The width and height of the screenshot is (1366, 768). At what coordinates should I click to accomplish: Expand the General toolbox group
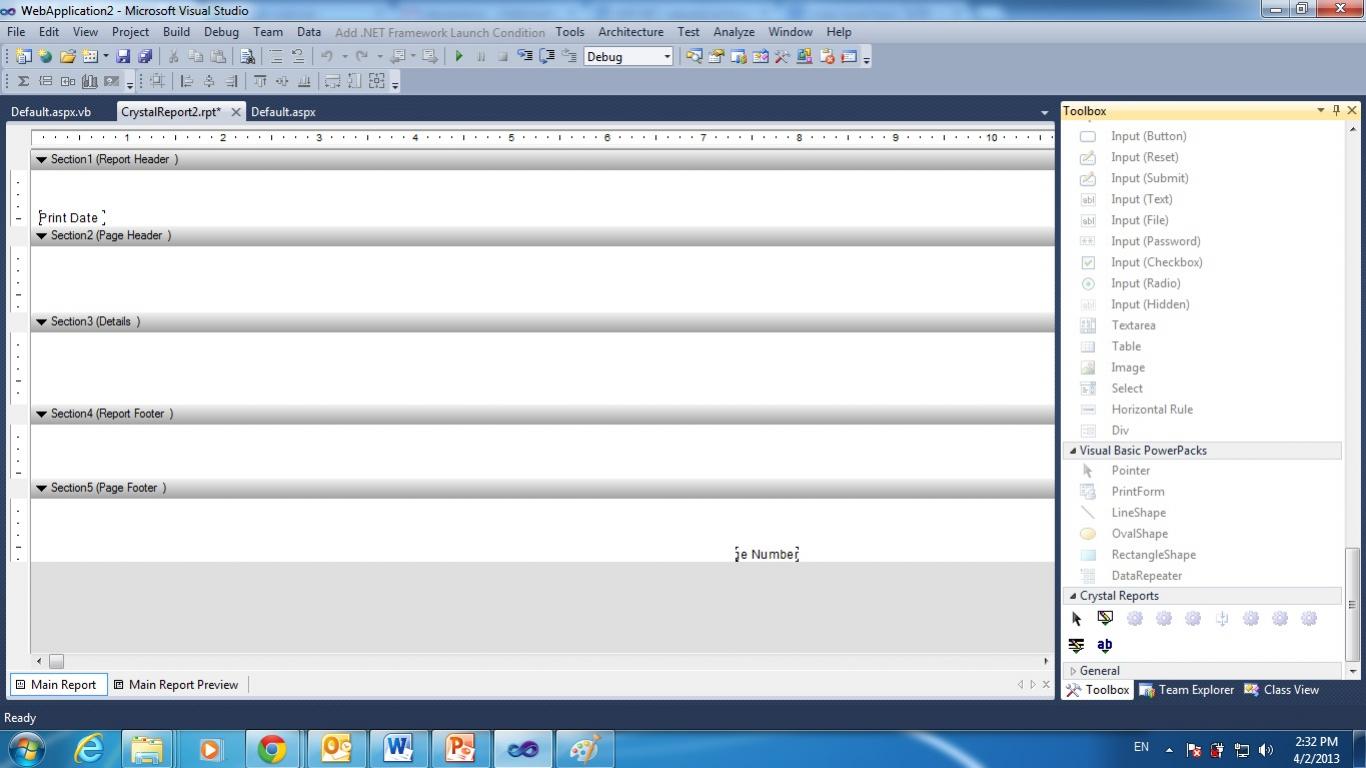tap(1073, 671)
